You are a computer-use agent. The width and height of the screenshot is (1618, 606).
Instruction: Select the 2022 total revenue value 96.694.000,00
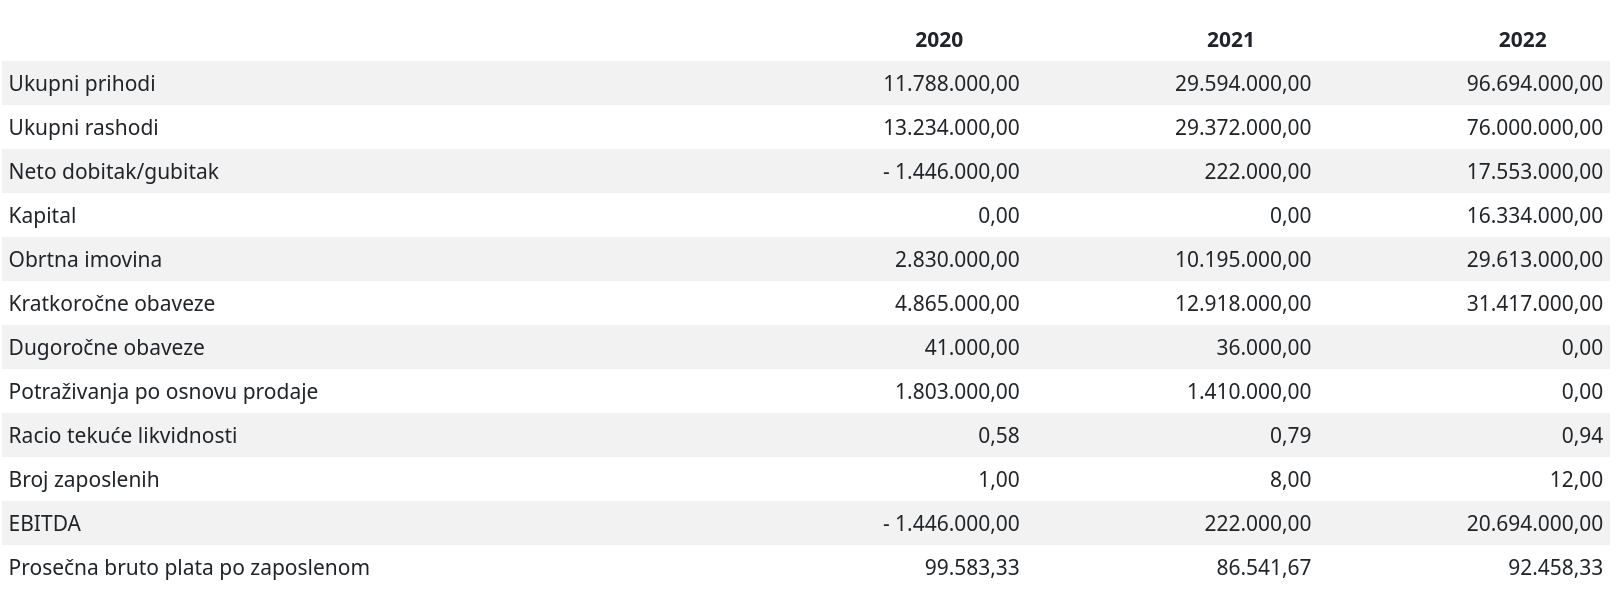[x=1534, y=84]
